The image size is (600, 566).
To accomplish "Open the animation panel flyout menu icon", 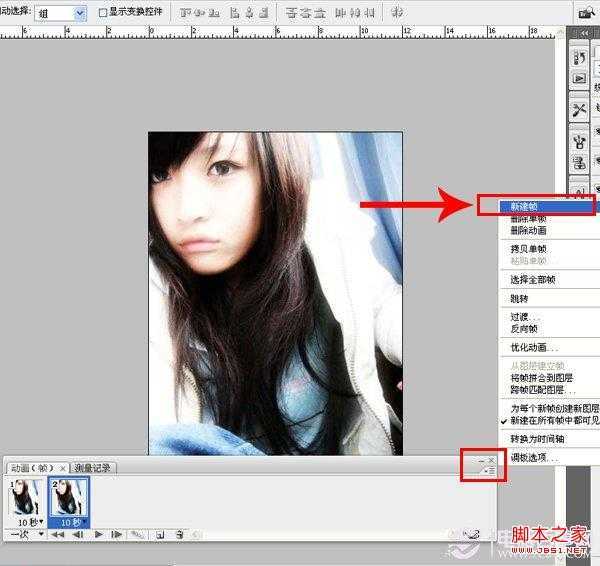I will tap(490, 471).
